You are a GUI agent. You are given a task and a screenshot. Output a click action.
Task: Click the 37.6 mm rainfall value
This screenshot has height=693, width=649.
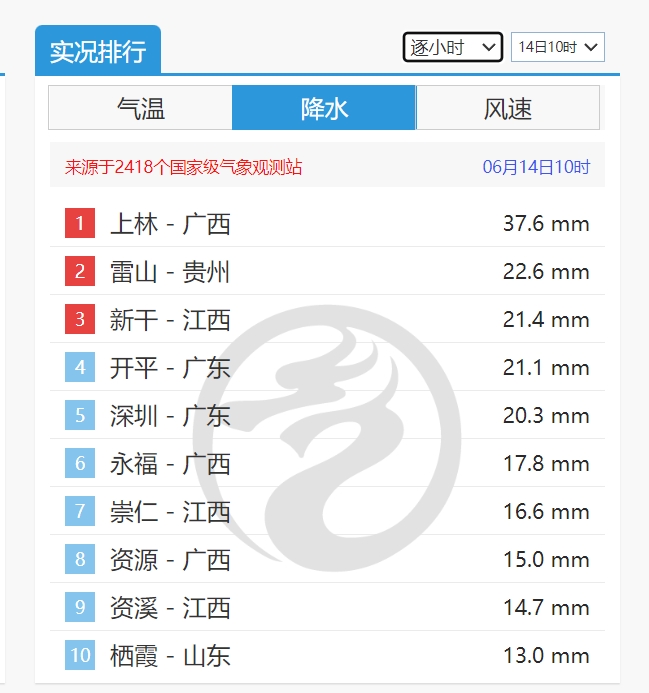pos(546,223)
